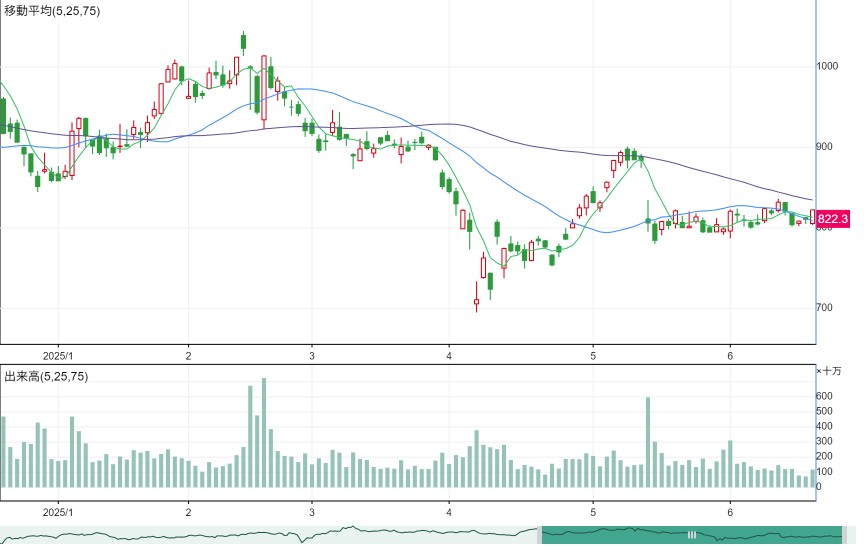
Task: Click the unselected pale area of the navigator
Action: click(x=268, y=535)
